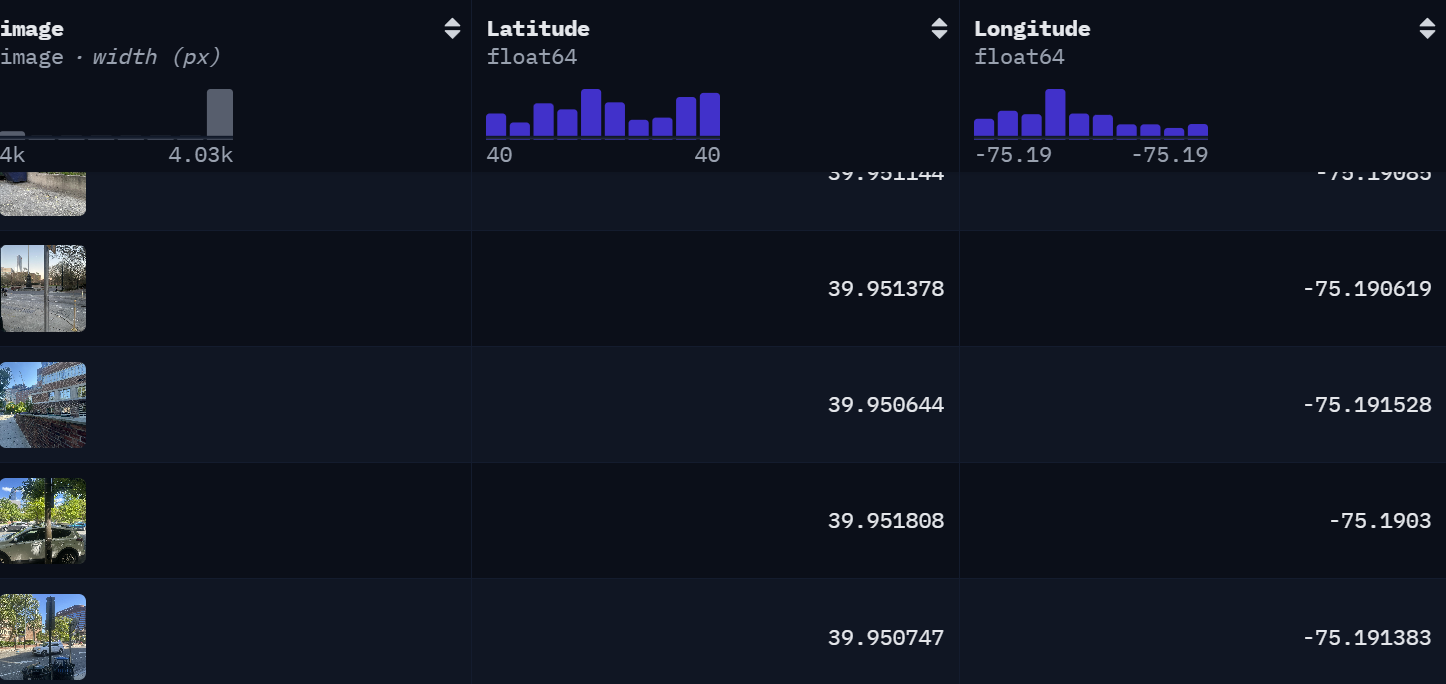Toggle sorting via the Longitude column arrows
The height and width of the screenshot is (684, 1446).
tap(1427, 29)
